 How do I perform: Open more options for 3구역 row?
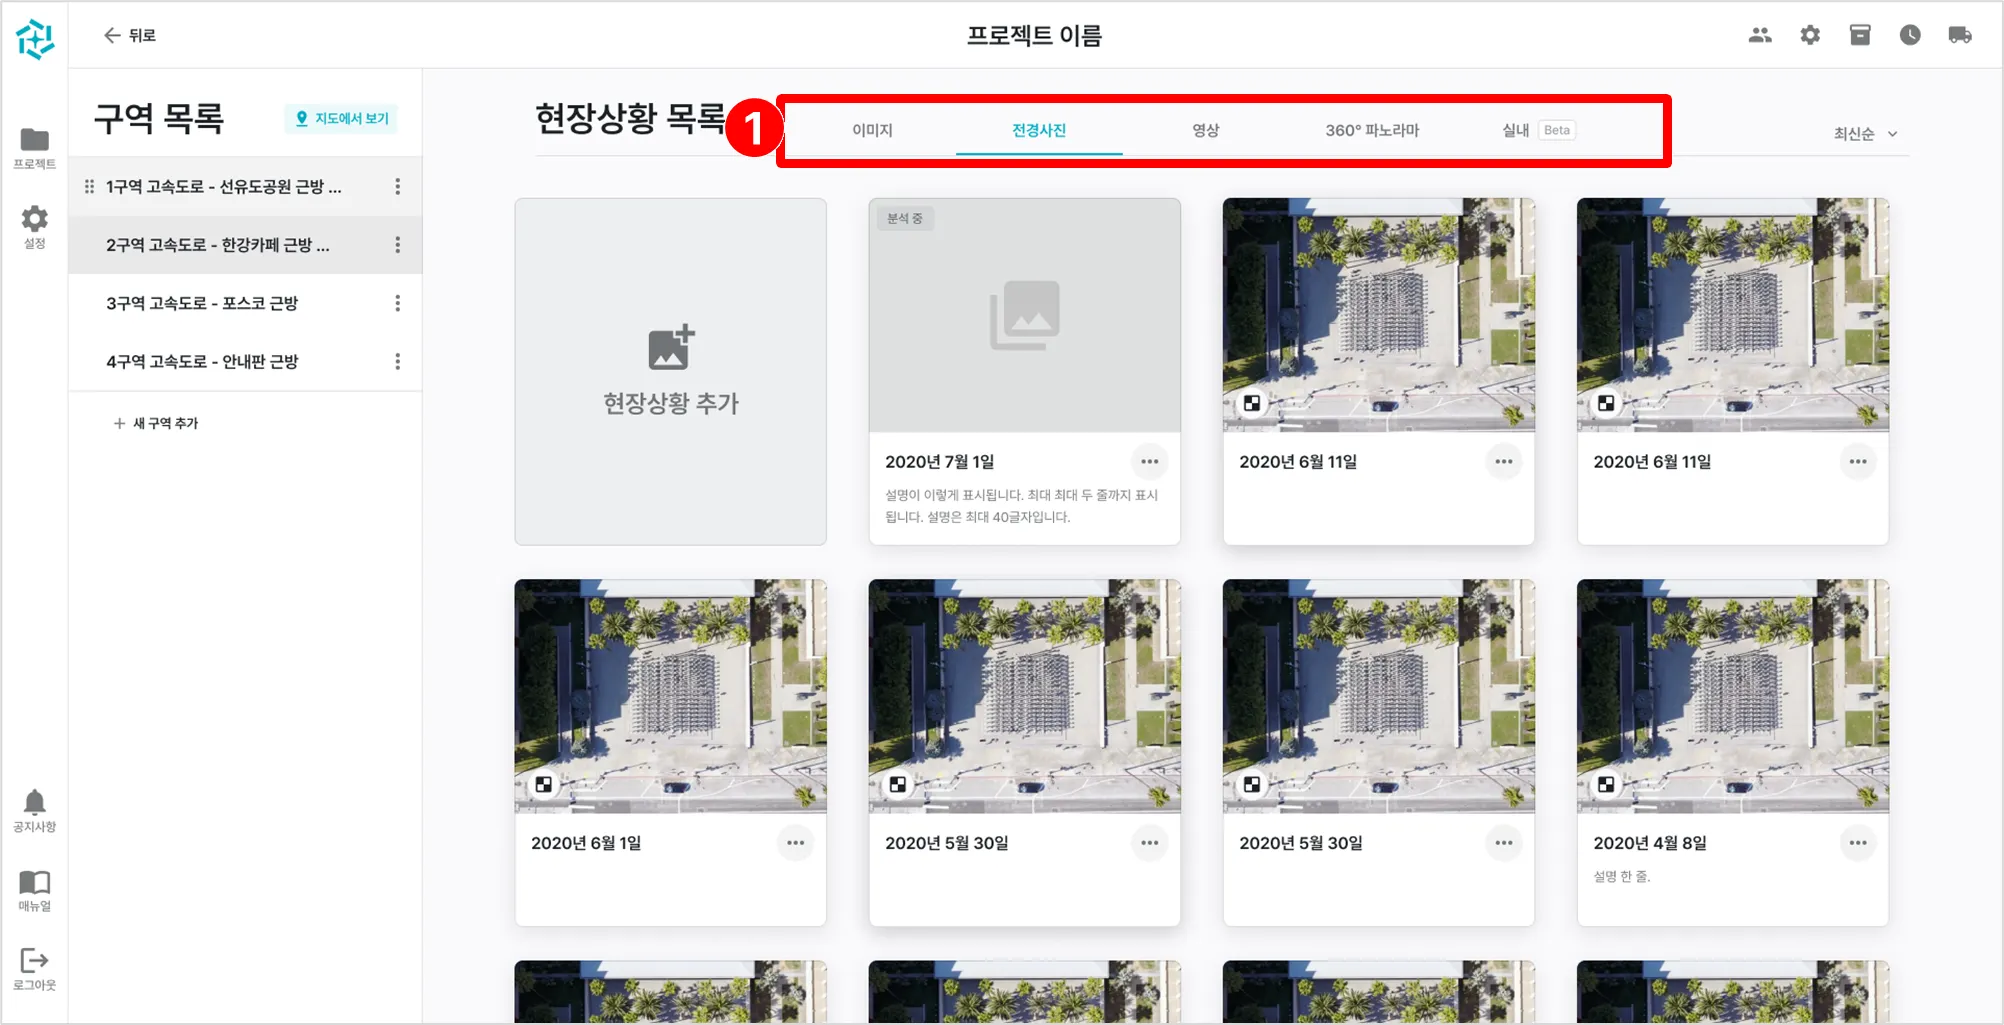[398, 303]
